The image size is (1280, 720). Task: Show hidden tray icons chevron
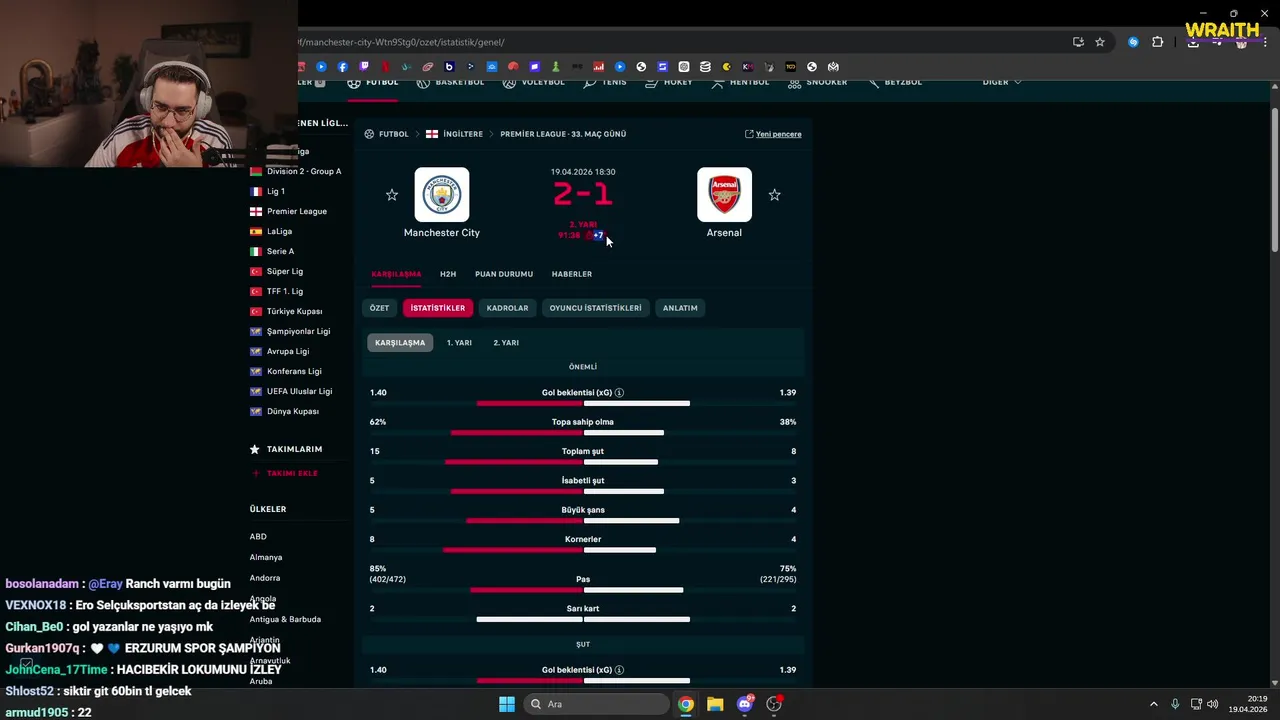tap(1153, 704)
